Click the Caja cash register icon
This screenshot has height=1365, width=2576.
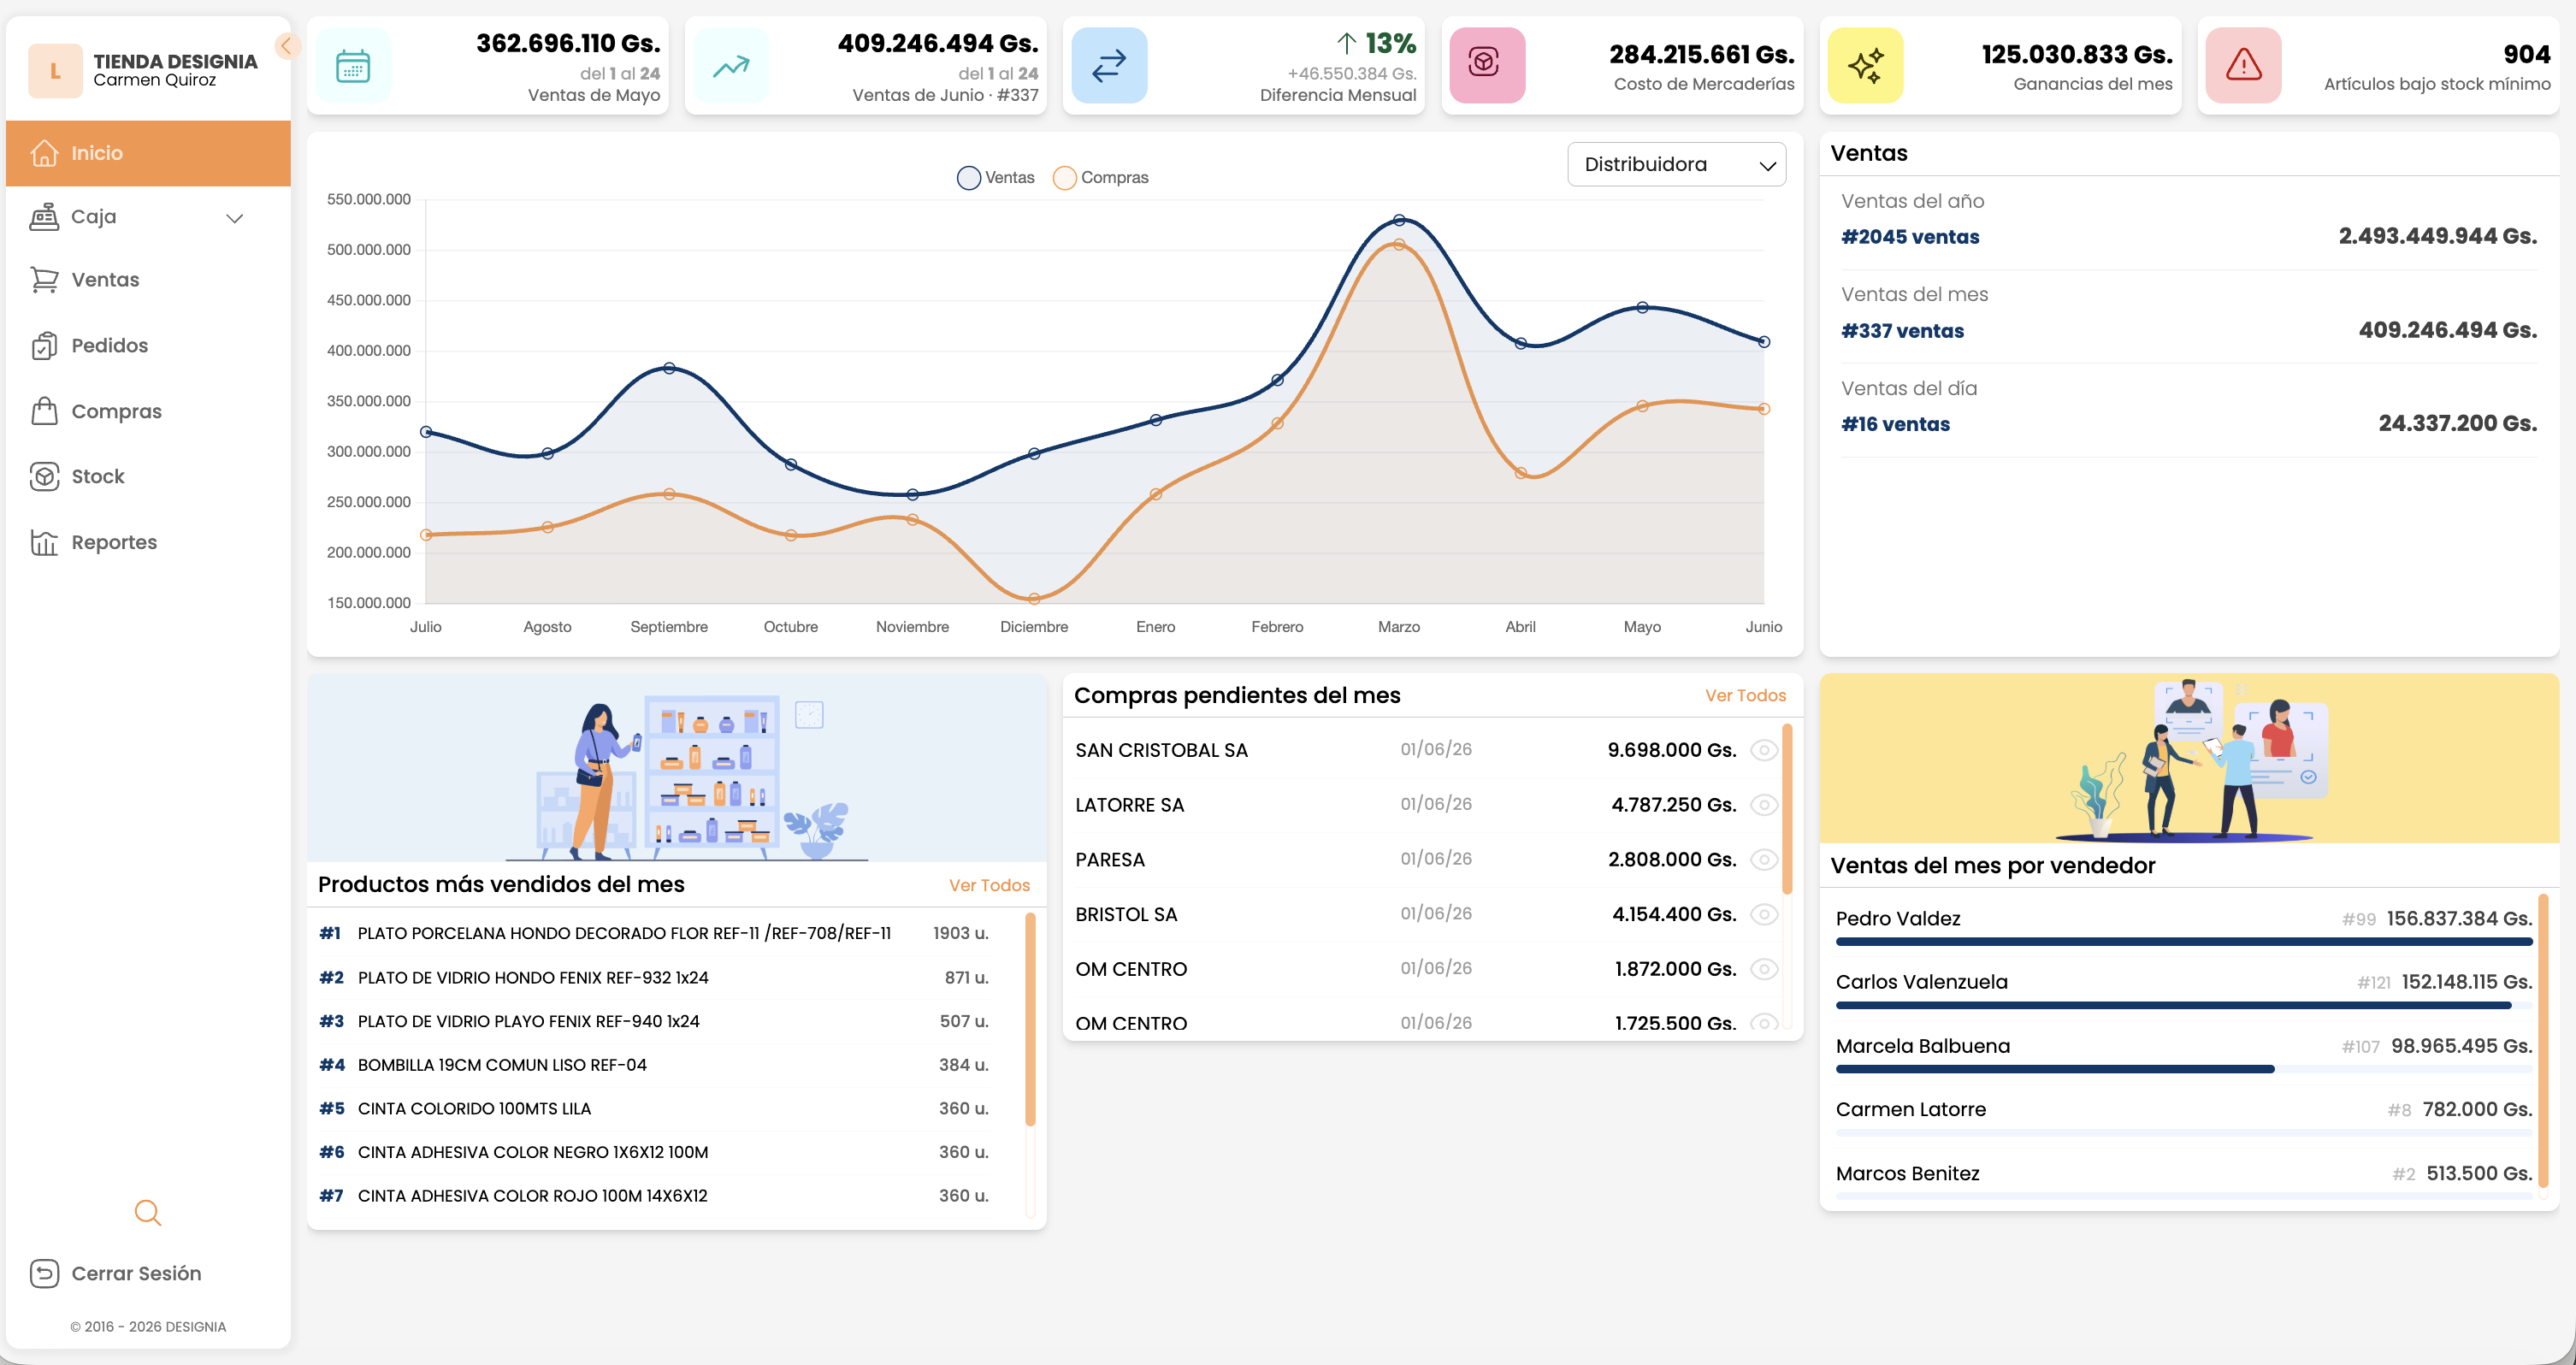[x=44, y=217]
